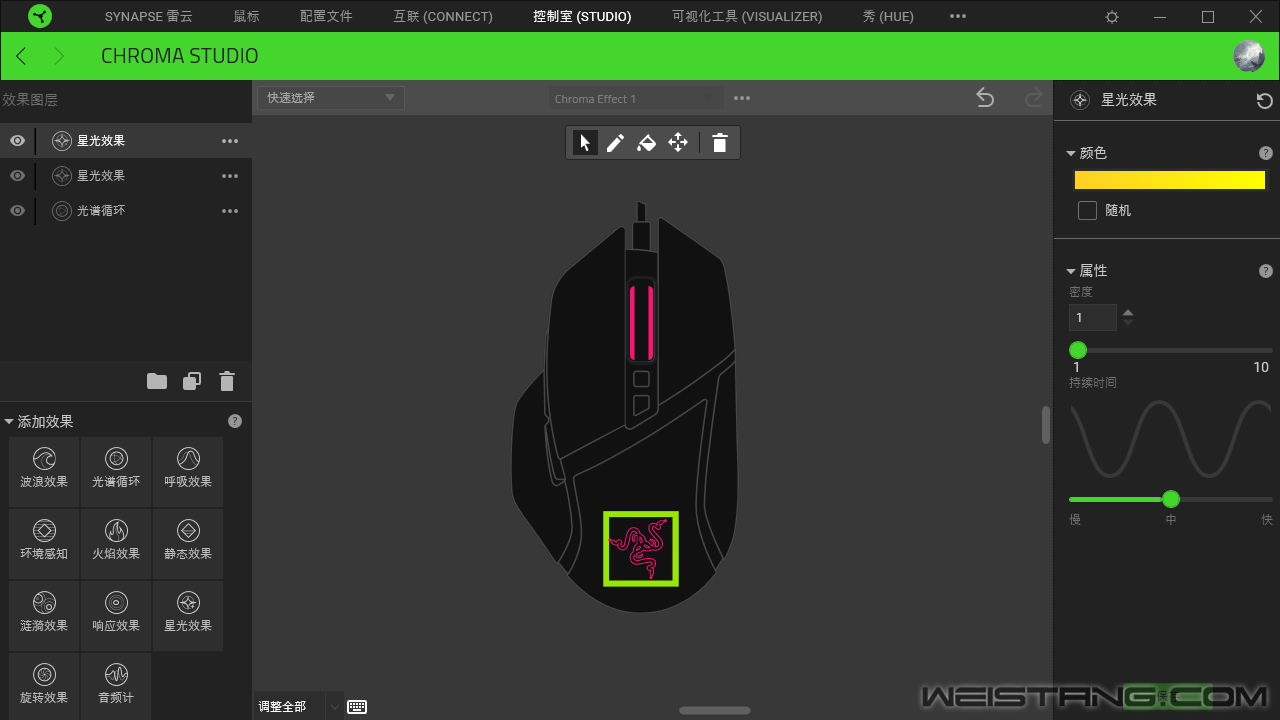This screenshot has width=1280, height=720.
Task: Add the 音频计 effect
Action: [x=116, y=686]
